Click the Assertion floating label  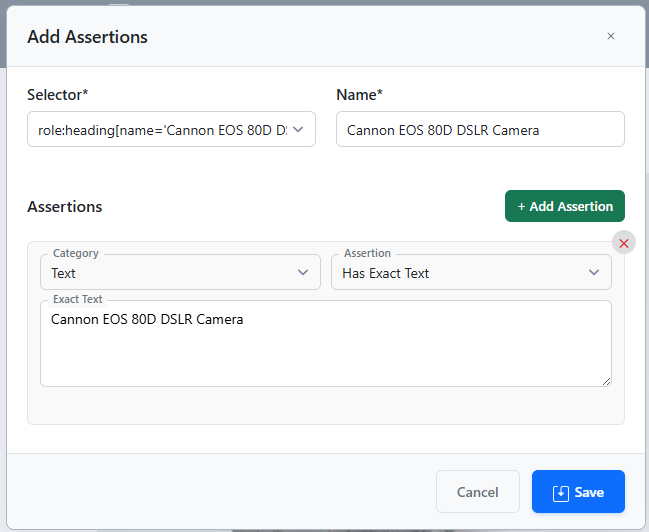coord(367,254)
